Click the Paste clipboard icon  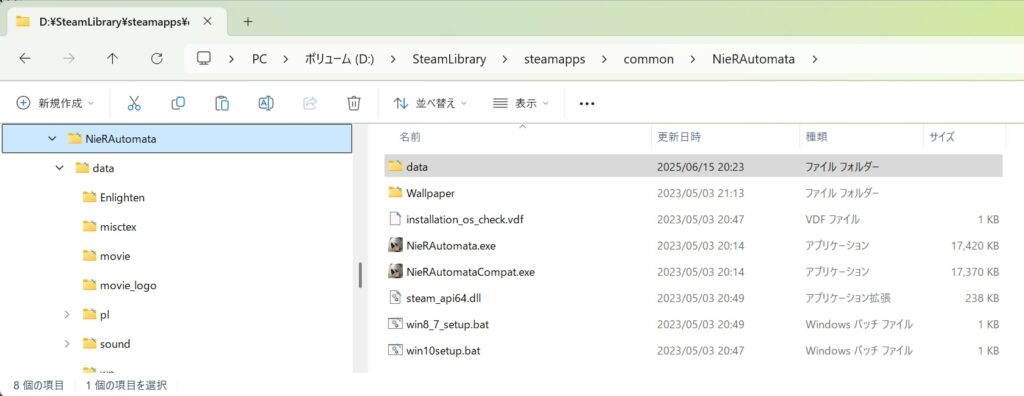[222, 103]
